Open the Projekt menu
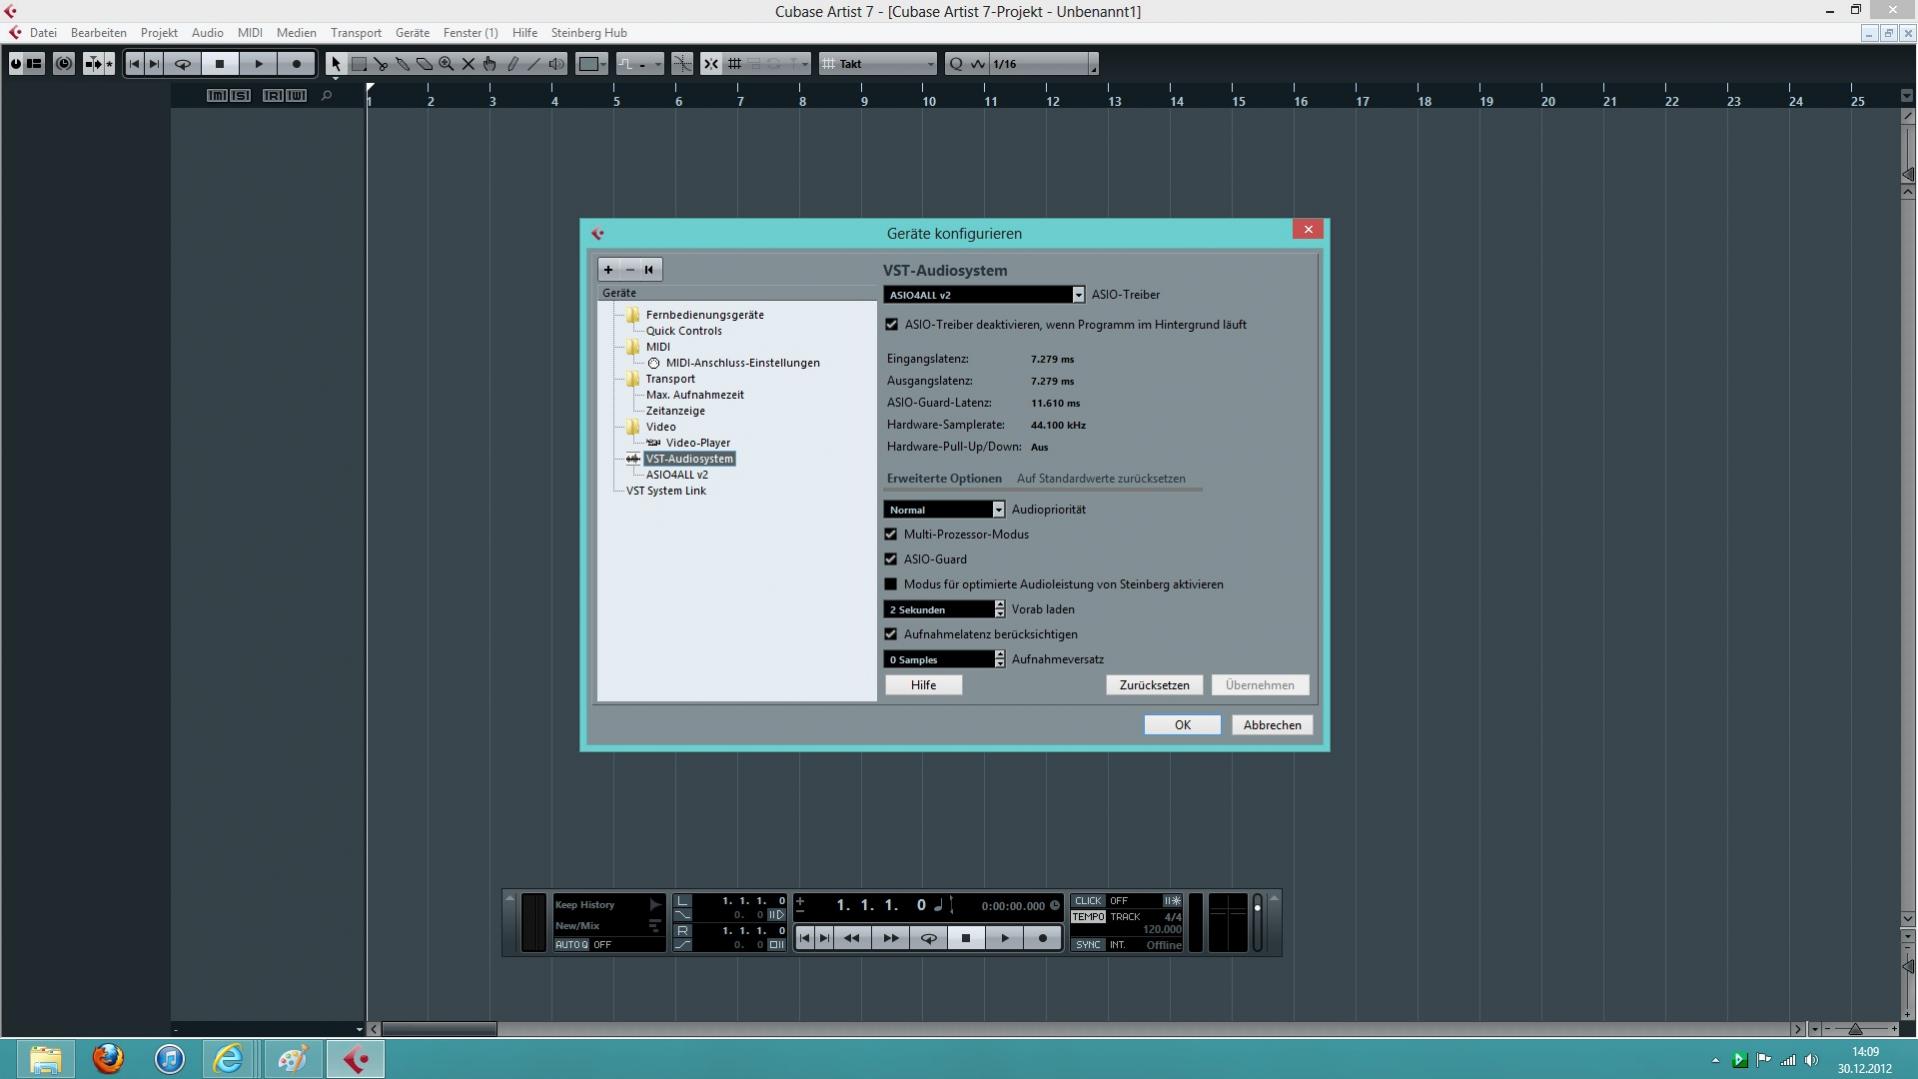Viewport: 1918px width, 1079px height. tap(159, 33)
